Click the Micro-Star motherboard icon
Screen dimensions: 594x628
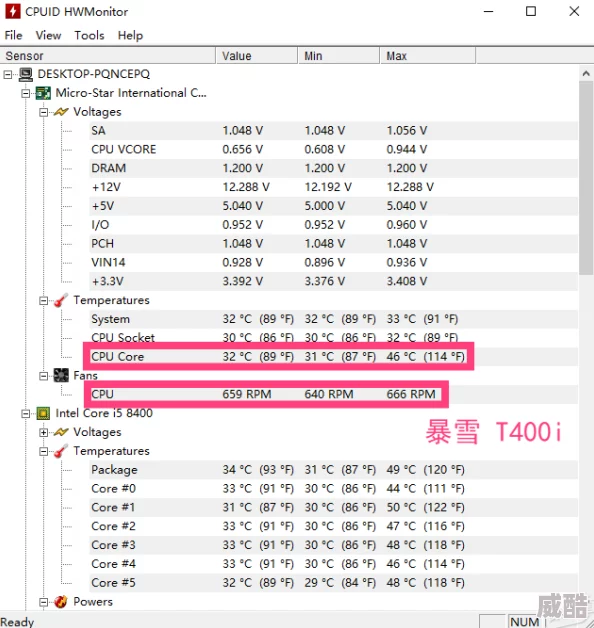(x=43, y=93)
